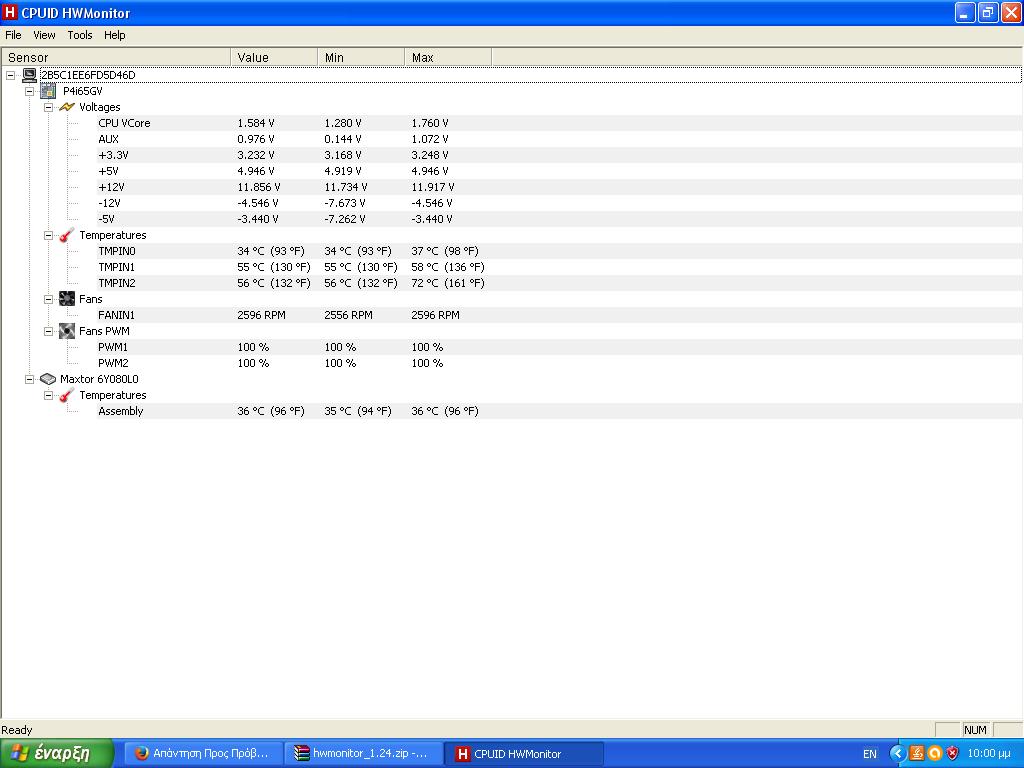Click the 35 °C (94 °F) Assembly minimum

358,411
